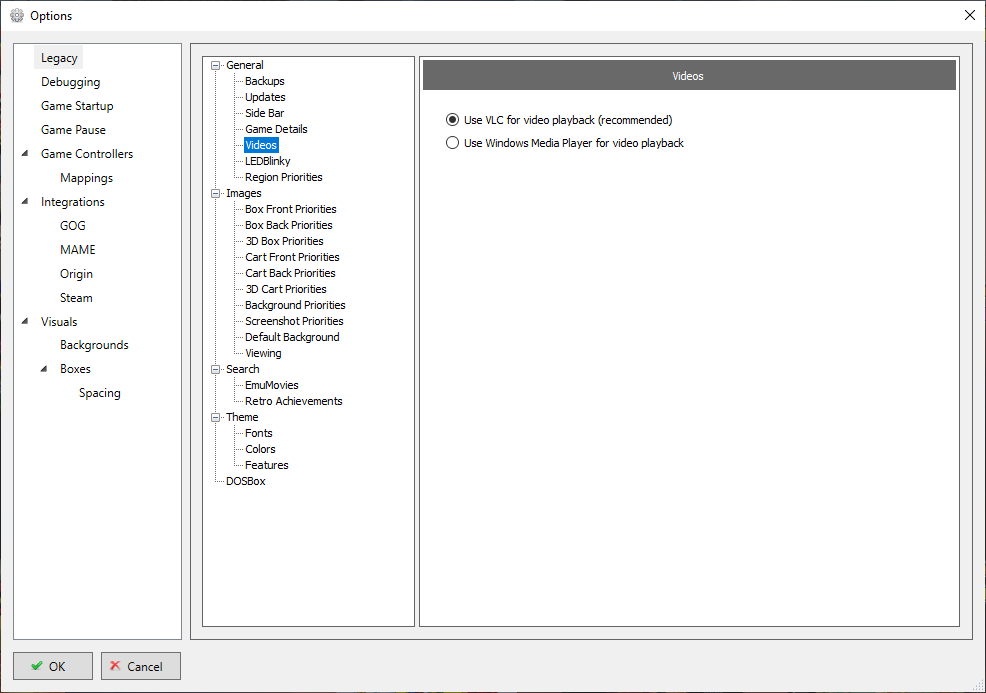Viewport: 986px width, 693px height.
Task: Collapse the Images tree node
Action: [216, 193]
